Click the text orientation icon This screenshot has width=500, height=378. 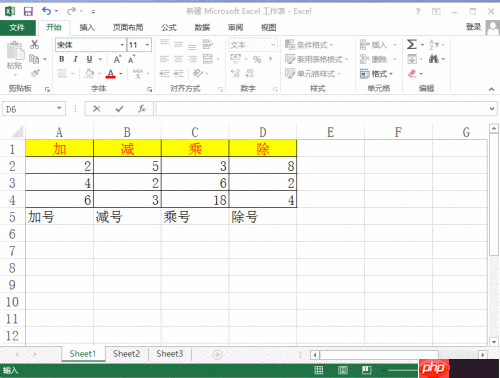pos(198,73)
